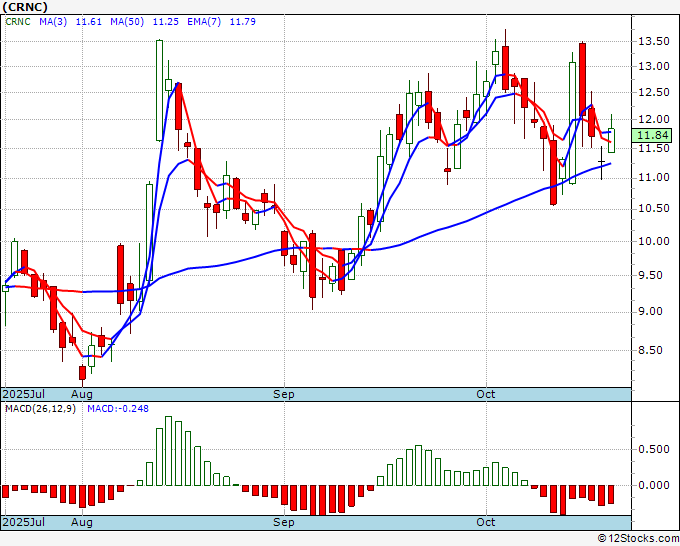Click the MACD(26,12,9) indicator label
The height and width of the screenshot is (546, 680).
coord(40,409)
